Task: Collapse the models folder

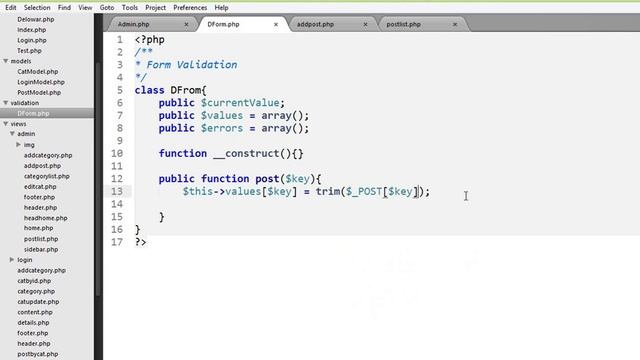Action: 6,61
